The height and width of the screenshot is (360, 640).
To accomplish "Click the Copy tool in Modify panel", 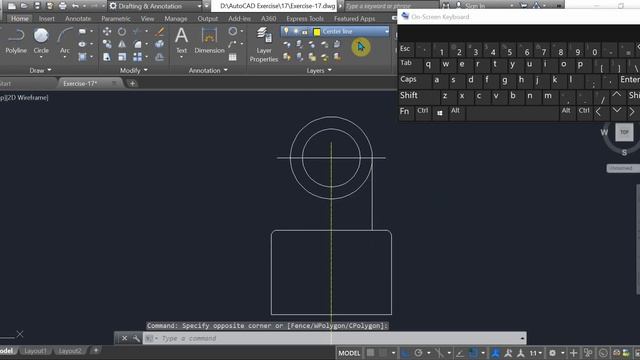I will click(107, 44).
